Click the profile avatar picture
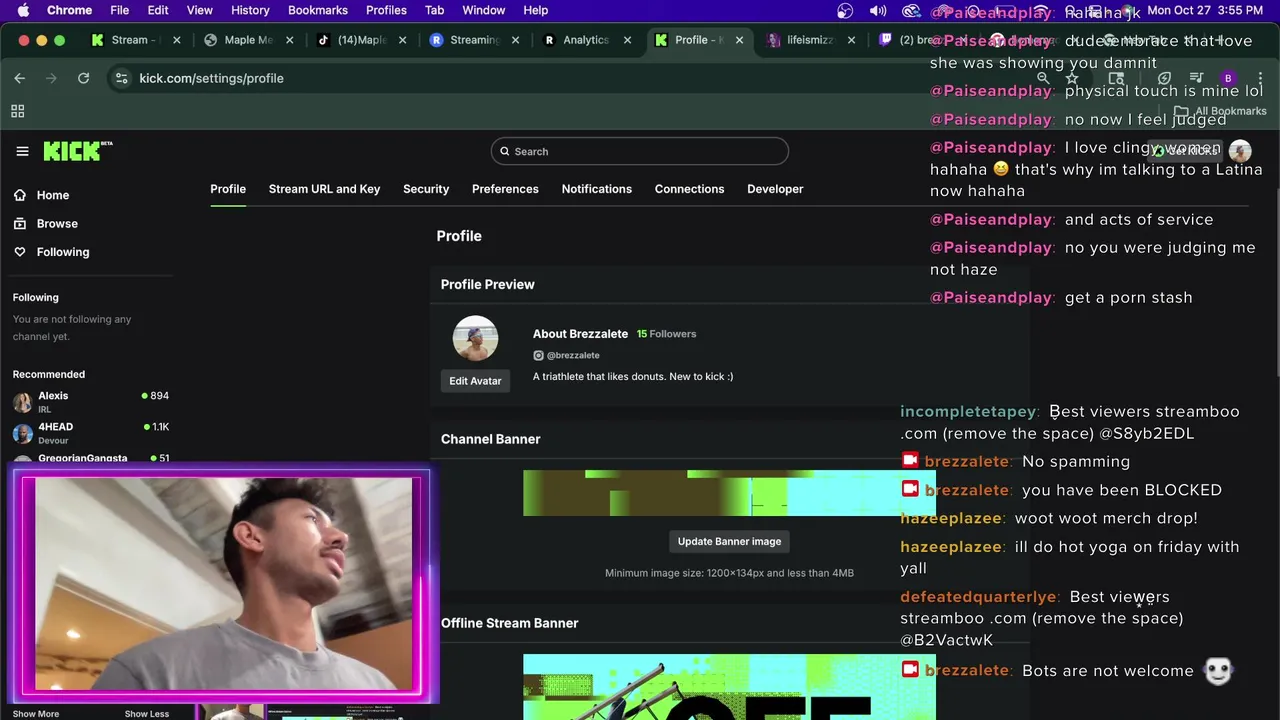The height and width of the screenshot is (720, 1280). pos(475,338)
